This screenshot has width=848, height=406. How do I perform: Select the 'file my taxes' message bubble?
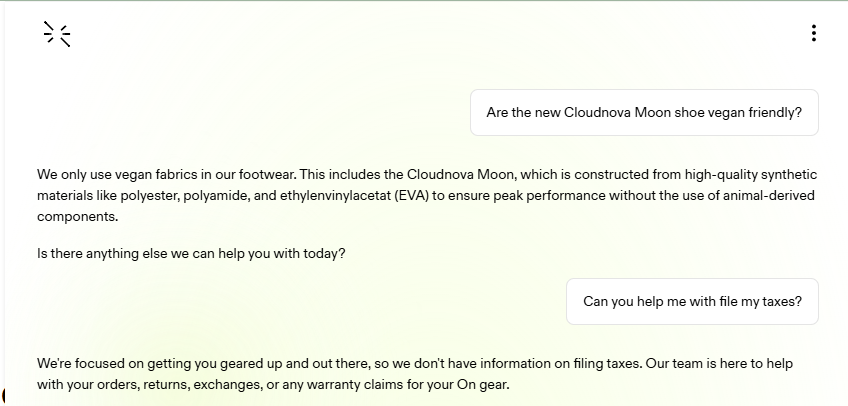(x=692, y=302)
